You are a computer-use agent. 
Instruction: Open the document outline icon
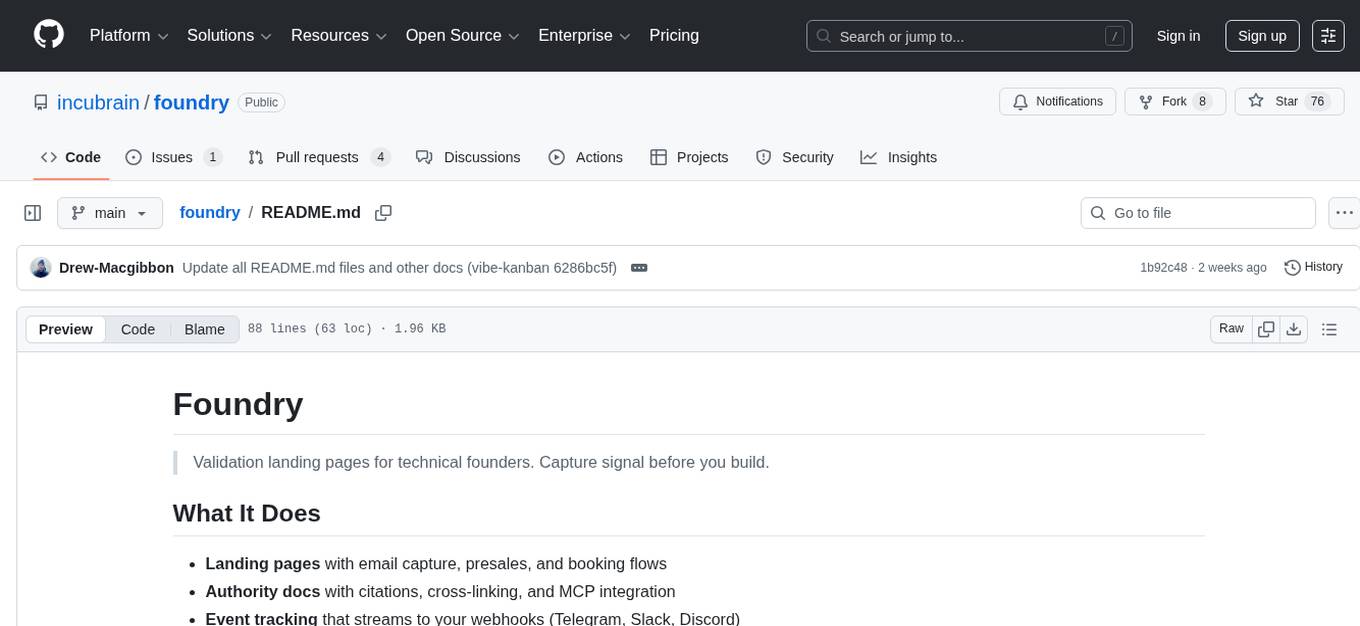point(1329,329)
